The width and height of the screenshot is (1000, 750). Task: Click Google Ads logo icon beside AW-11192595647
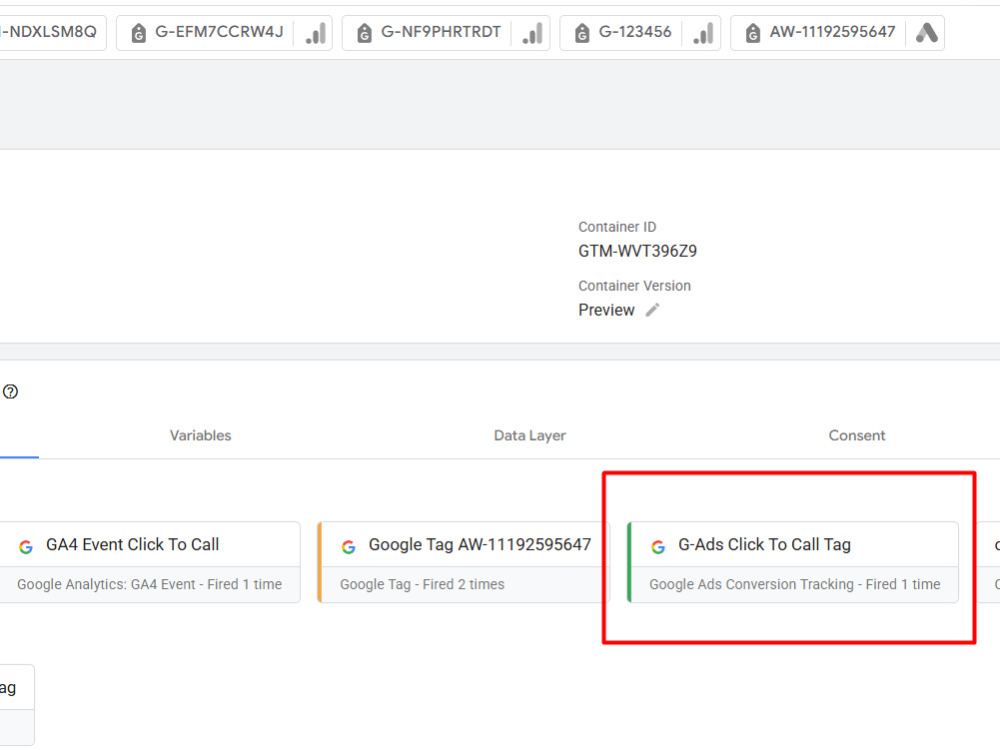[927, 33]
